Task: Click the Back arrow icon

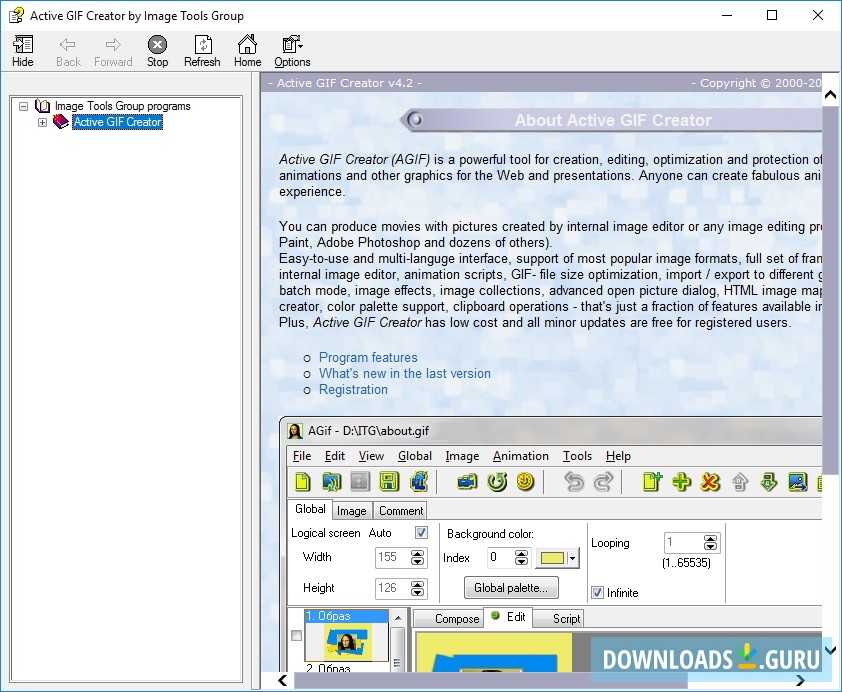Action: click(x=68, y=45)
